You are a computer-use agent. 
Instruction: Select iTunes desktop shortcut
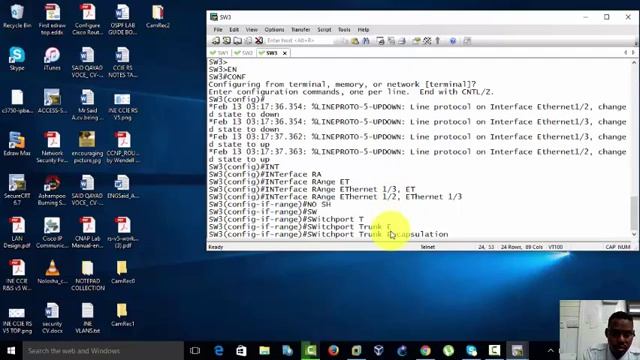[52, 59]
